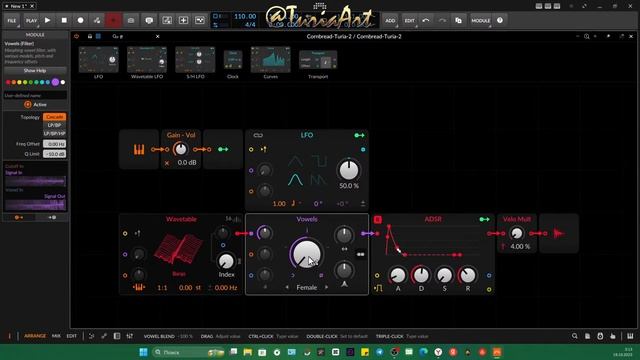Screen dimensions: 640x360
Task: Click the MODULE panel header tab
Action: tap(35, 35)
